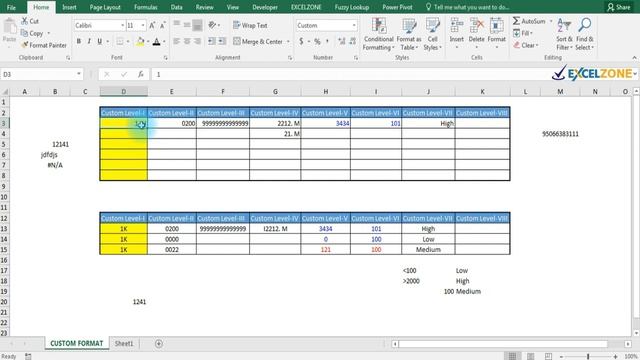Open the File menu
640x360 pixels.
coord(11,7)
